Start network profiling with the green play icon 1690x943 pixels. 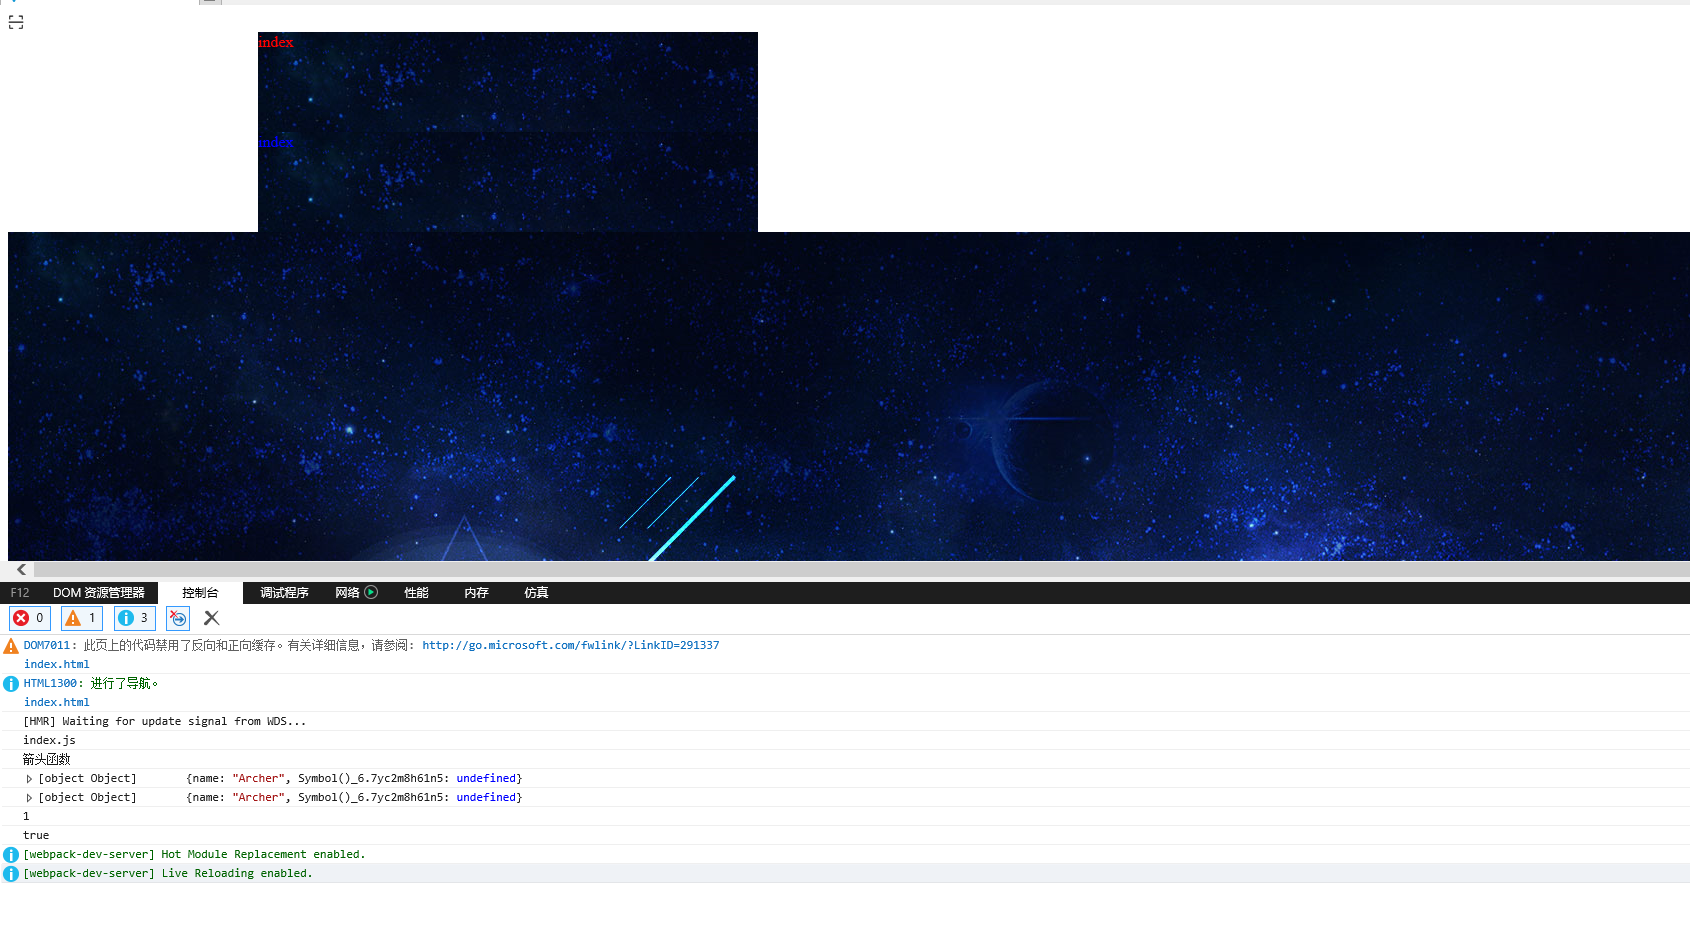click(x=372, y=592)
